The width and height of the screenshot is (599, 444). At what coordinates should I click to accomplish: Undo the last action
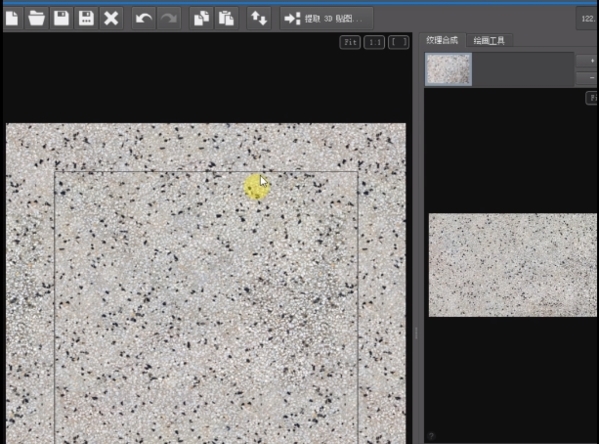coord(144,18)
